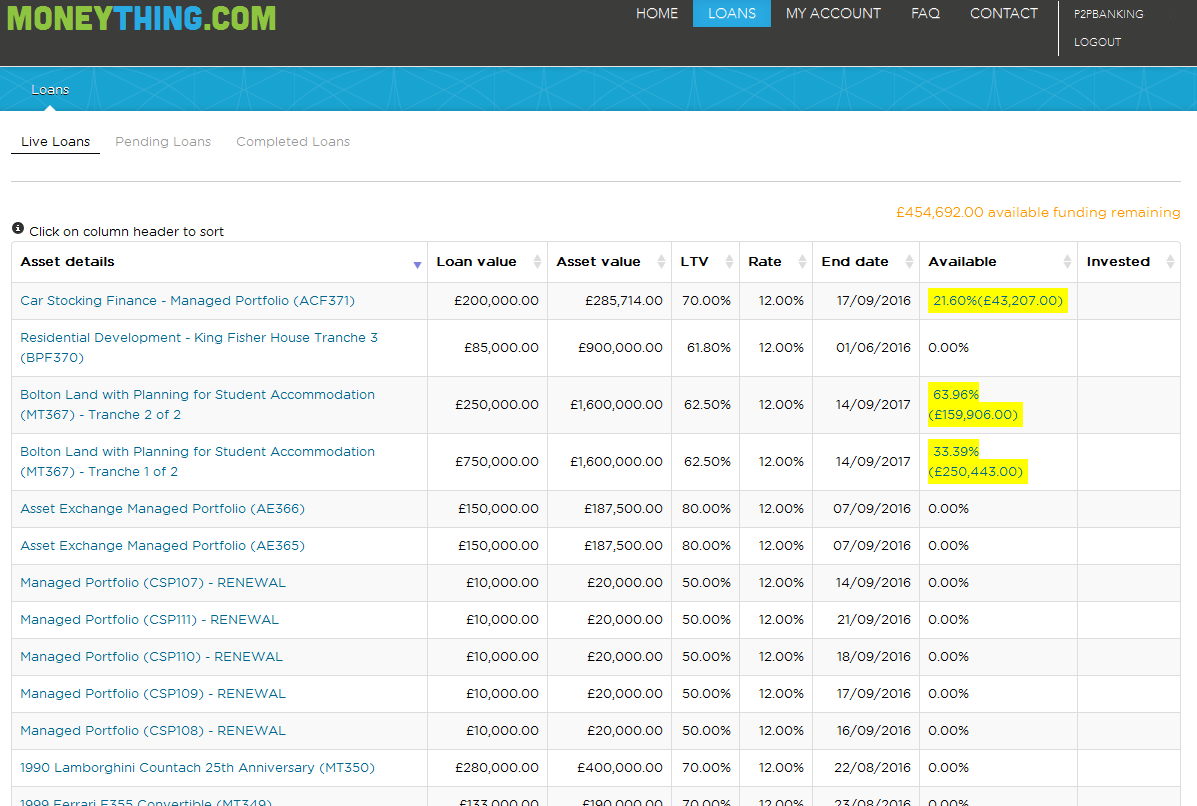Click the Asset details column header text
Screen dimensions: 1197x806
[x=67, y=262]
